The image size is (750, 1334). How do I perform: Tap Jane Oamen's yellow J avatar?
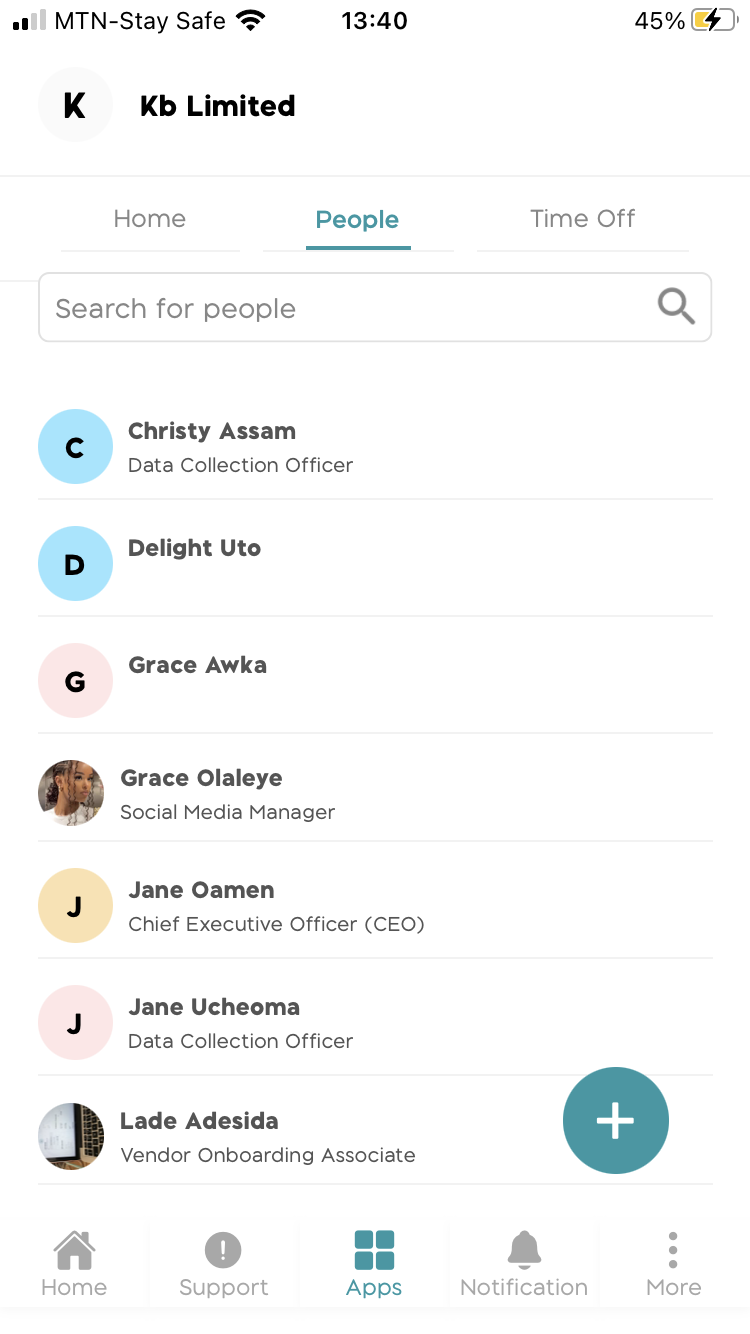click(x=75, y=907)
